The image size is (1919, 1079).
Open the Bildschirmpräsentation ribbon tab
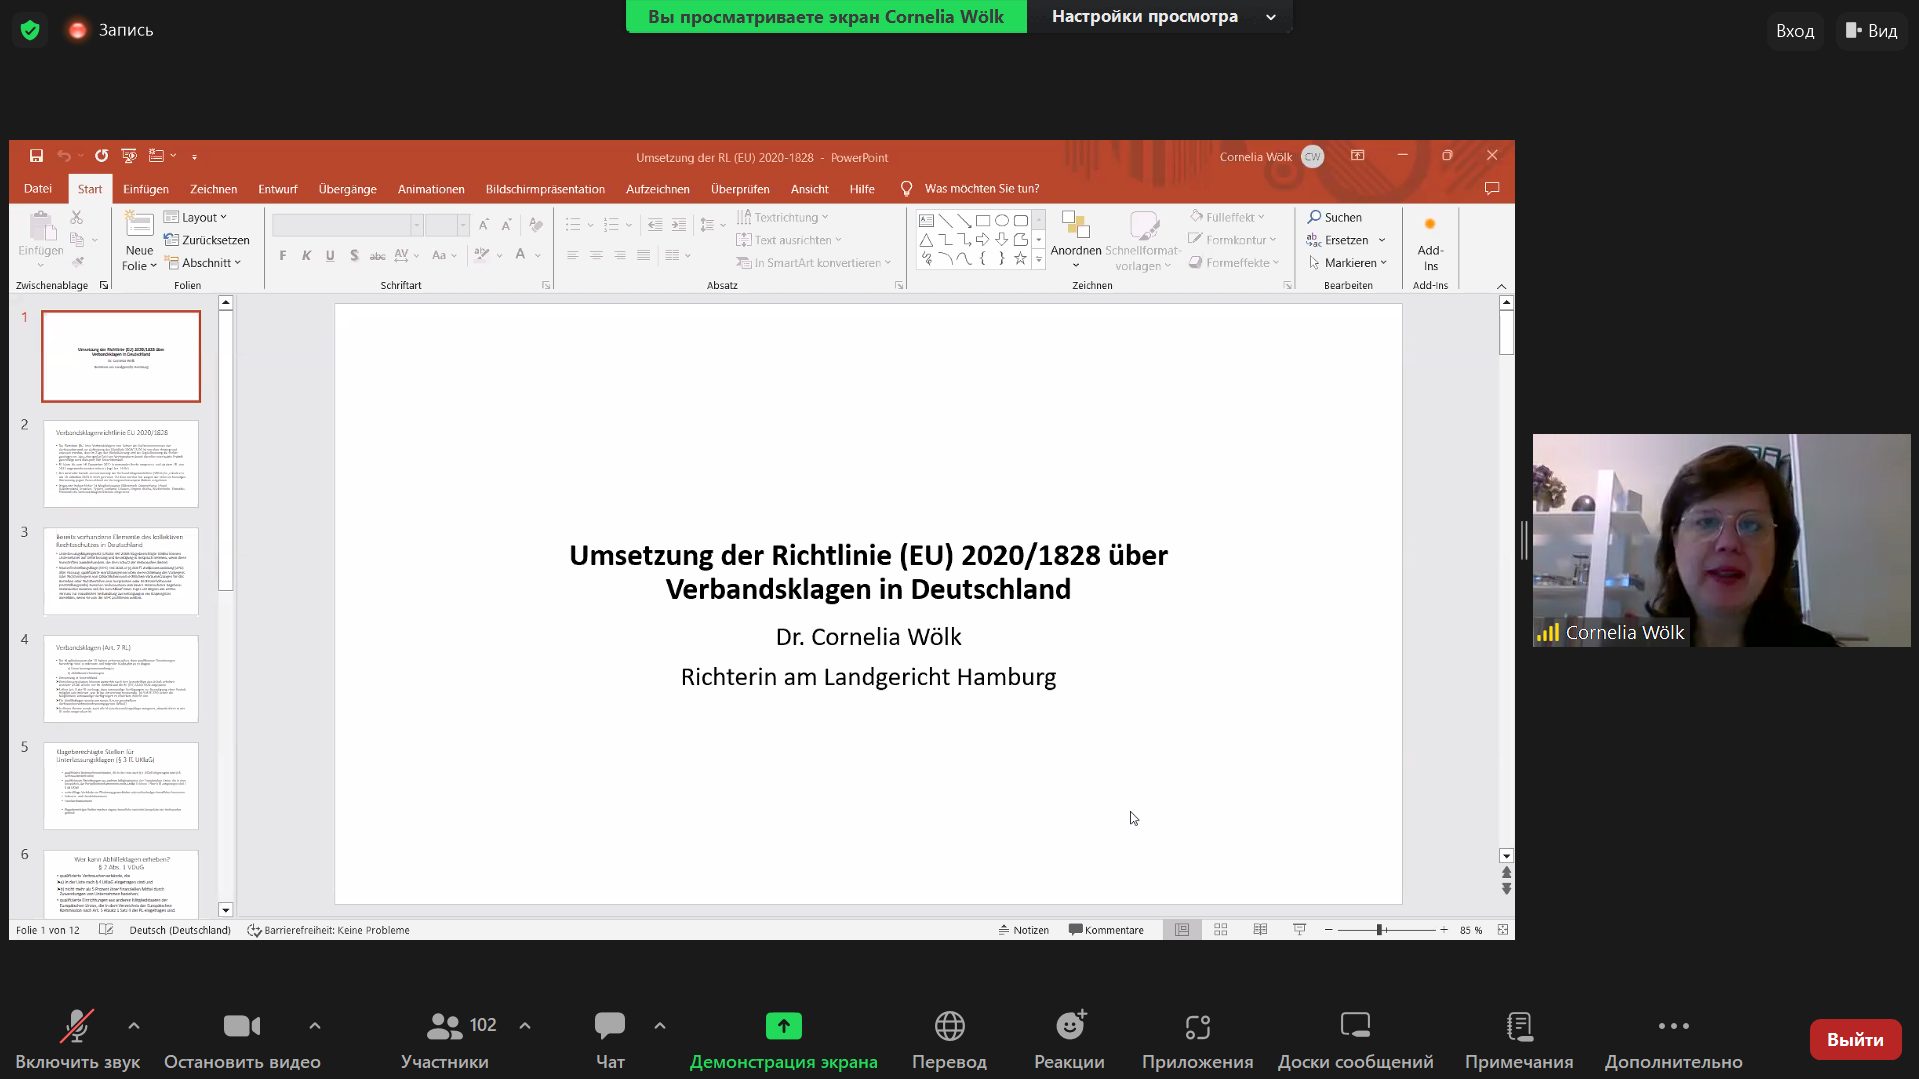[x=545, y=189]
